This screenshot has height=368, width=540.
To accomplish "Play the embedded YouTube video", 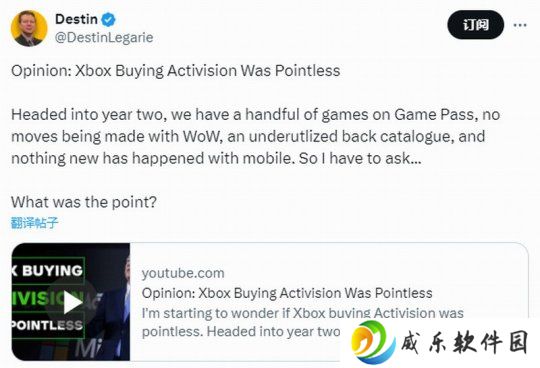I will (72, 303).
